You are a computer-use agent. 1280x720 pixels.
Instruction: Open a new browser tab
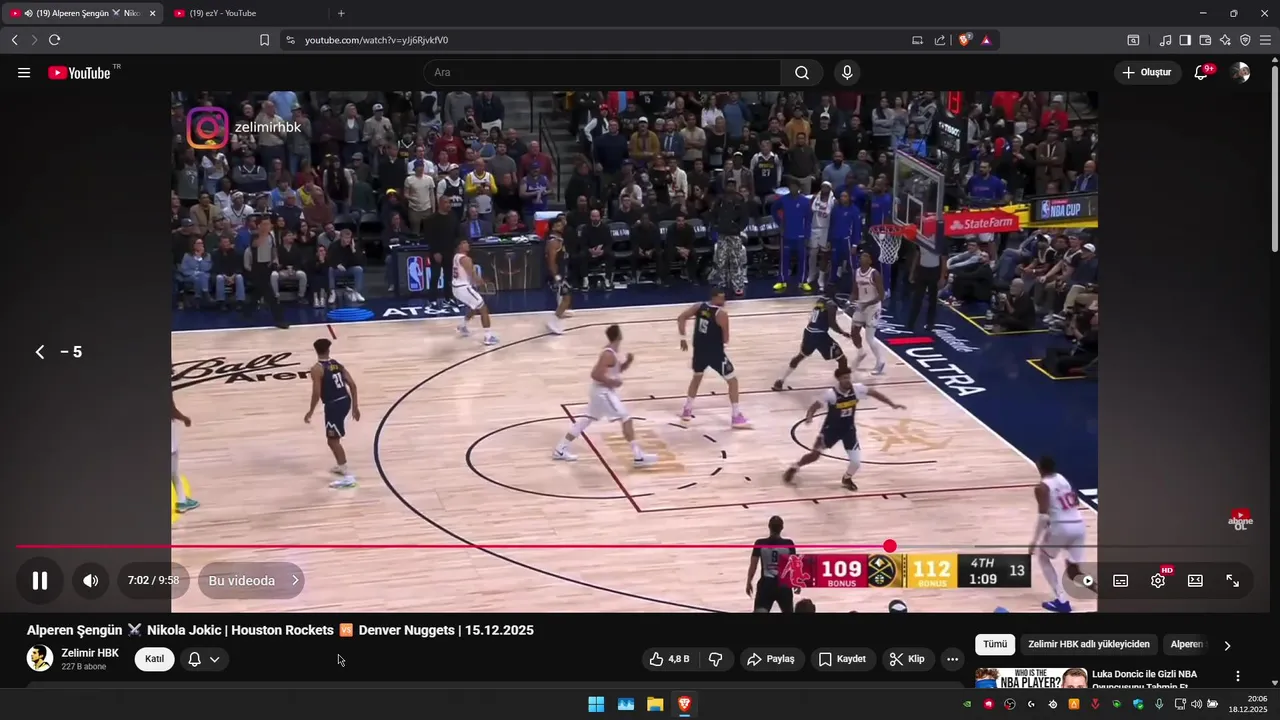[x=341, y=13]
